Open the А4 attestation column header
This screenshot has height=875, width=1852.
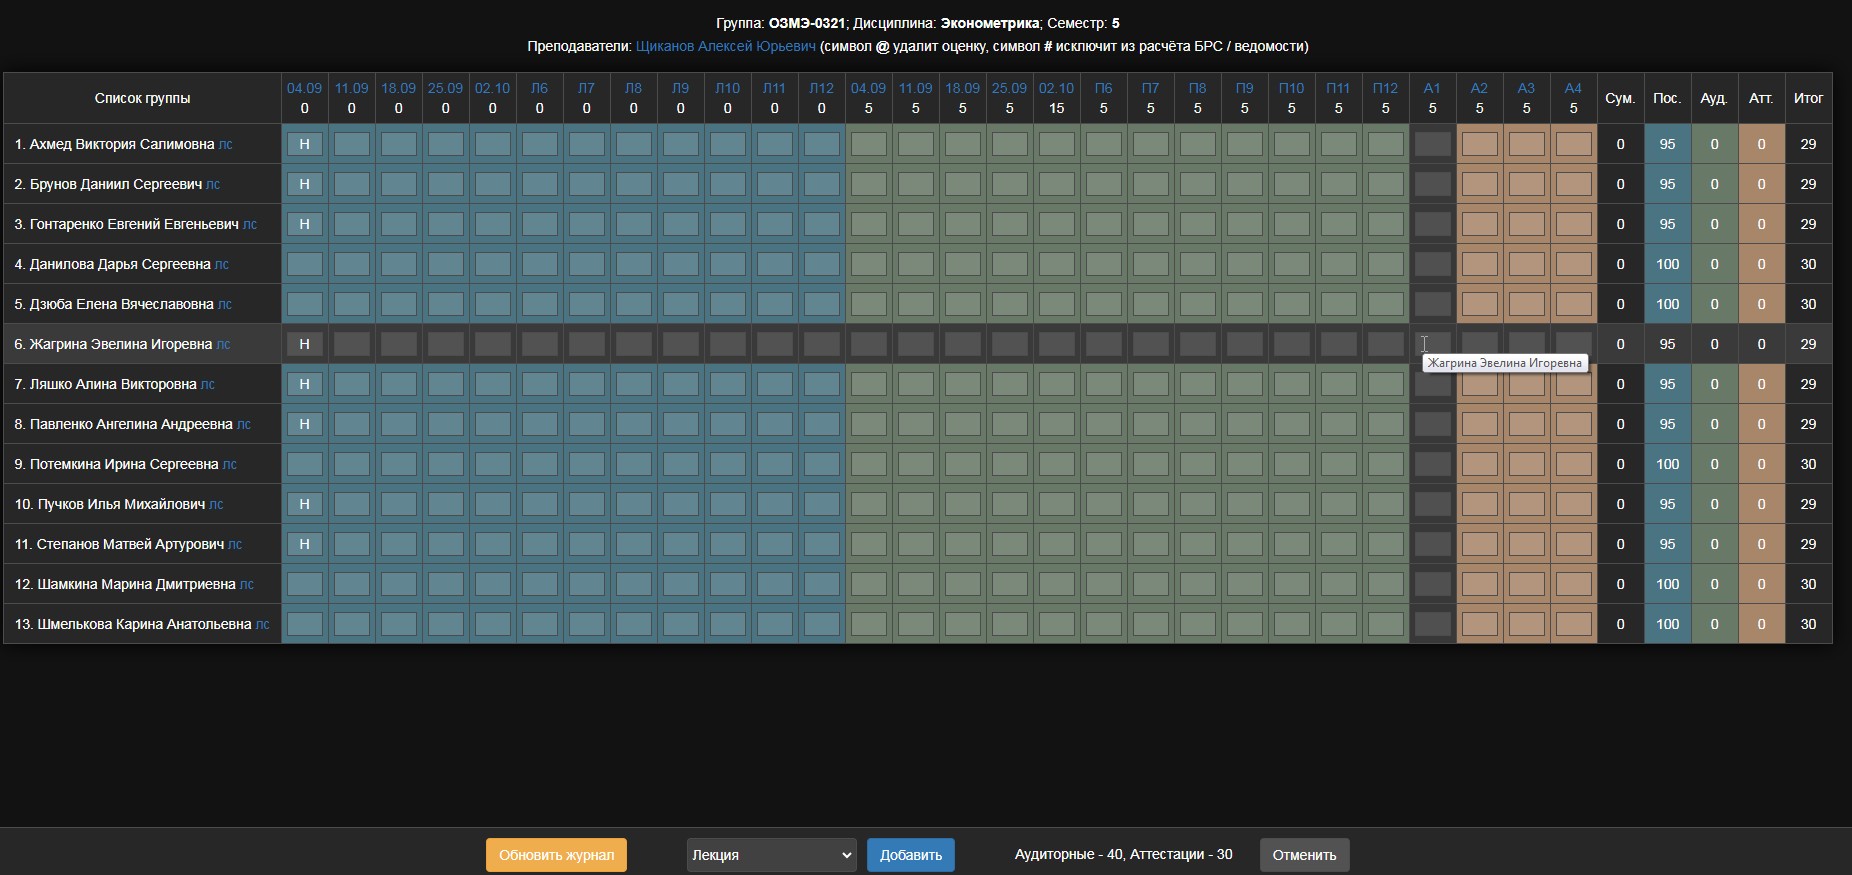(x=1573, y=88)
